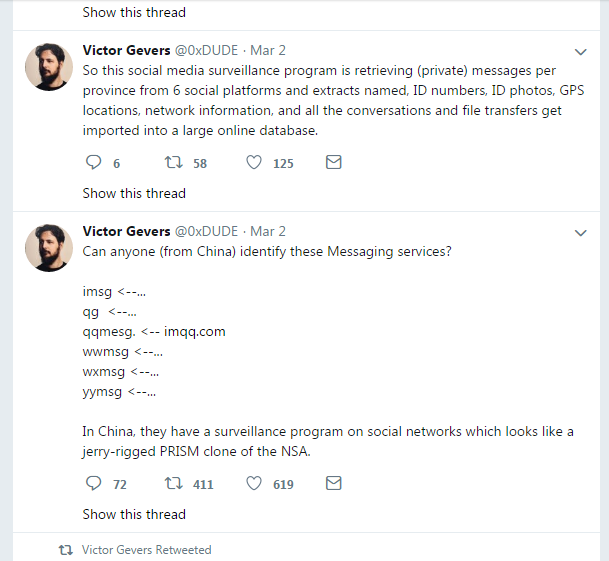Viewport: 609px width, 561px height.
Task: Send the 619-likes tweet via Direct Message
Action: click(x=334, y=484)
